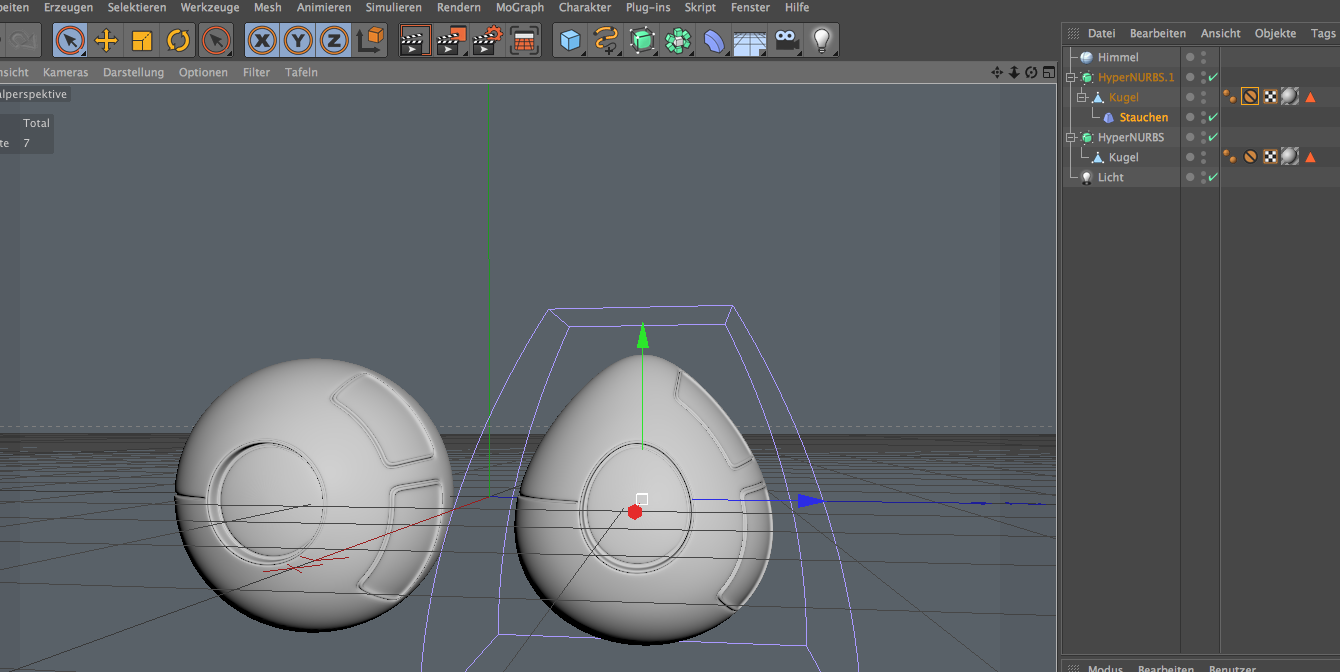Add a light bulb object
The width and height of the screenshot is (1340, 672).
821,40
